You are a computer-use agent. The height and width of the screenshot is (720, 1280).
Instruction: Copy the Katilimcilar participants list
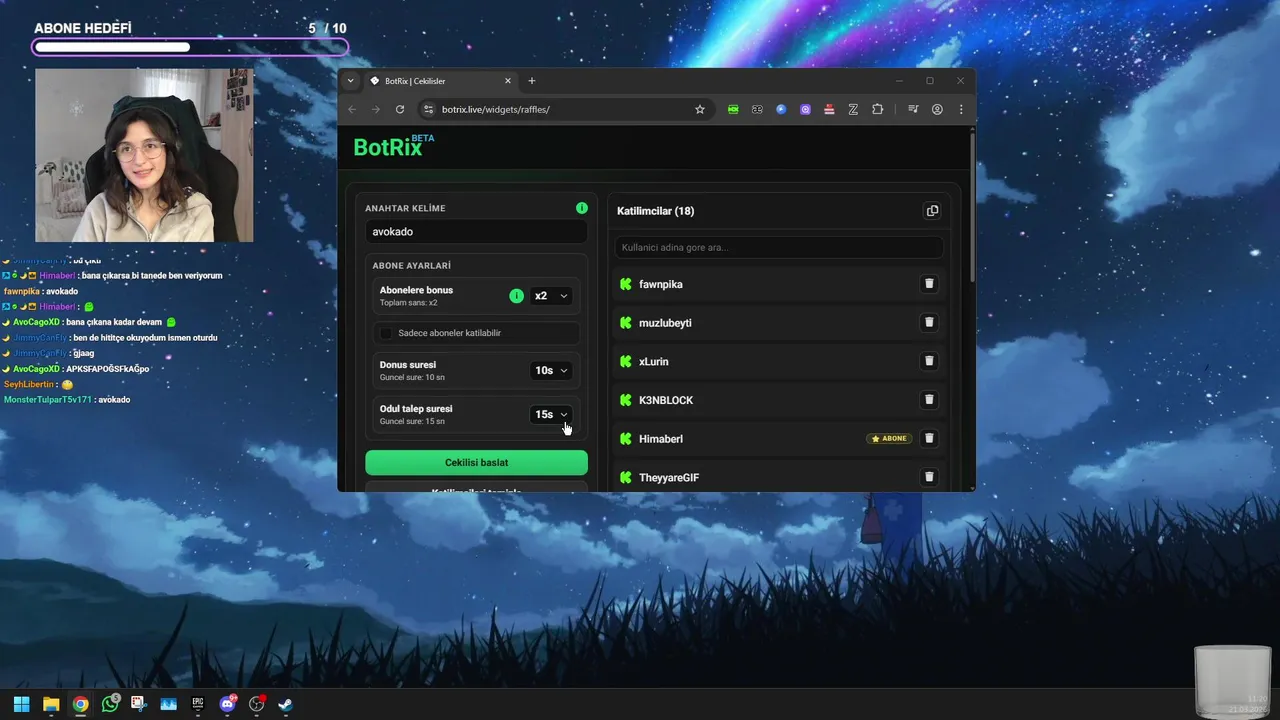tap(932, 211)
